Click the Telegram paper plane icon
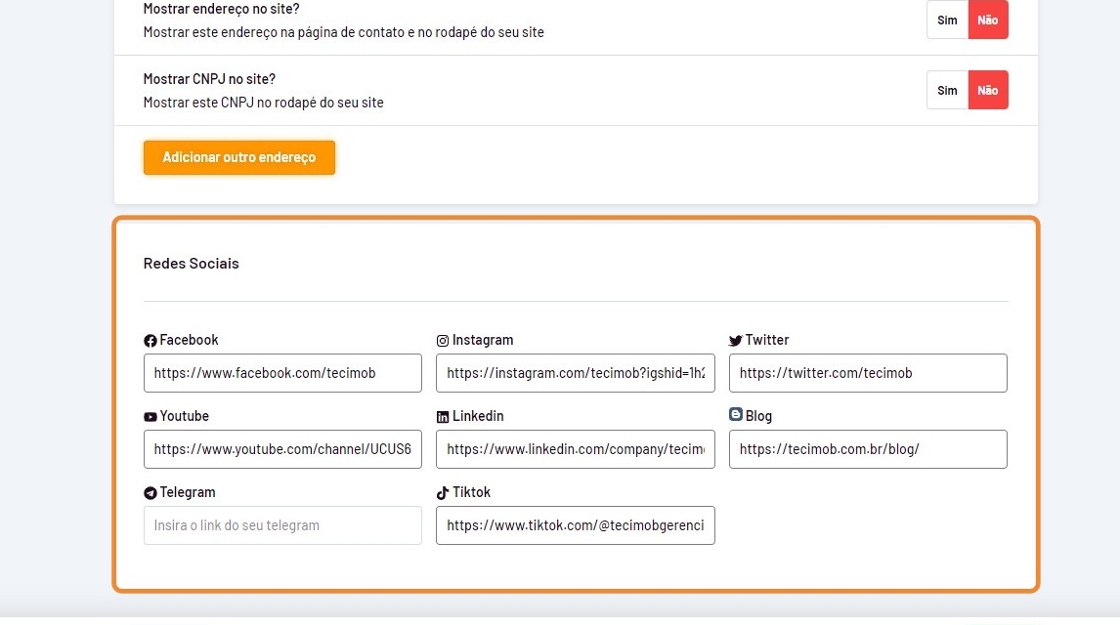The image size is (1120, 625). (x=150, y=493)
